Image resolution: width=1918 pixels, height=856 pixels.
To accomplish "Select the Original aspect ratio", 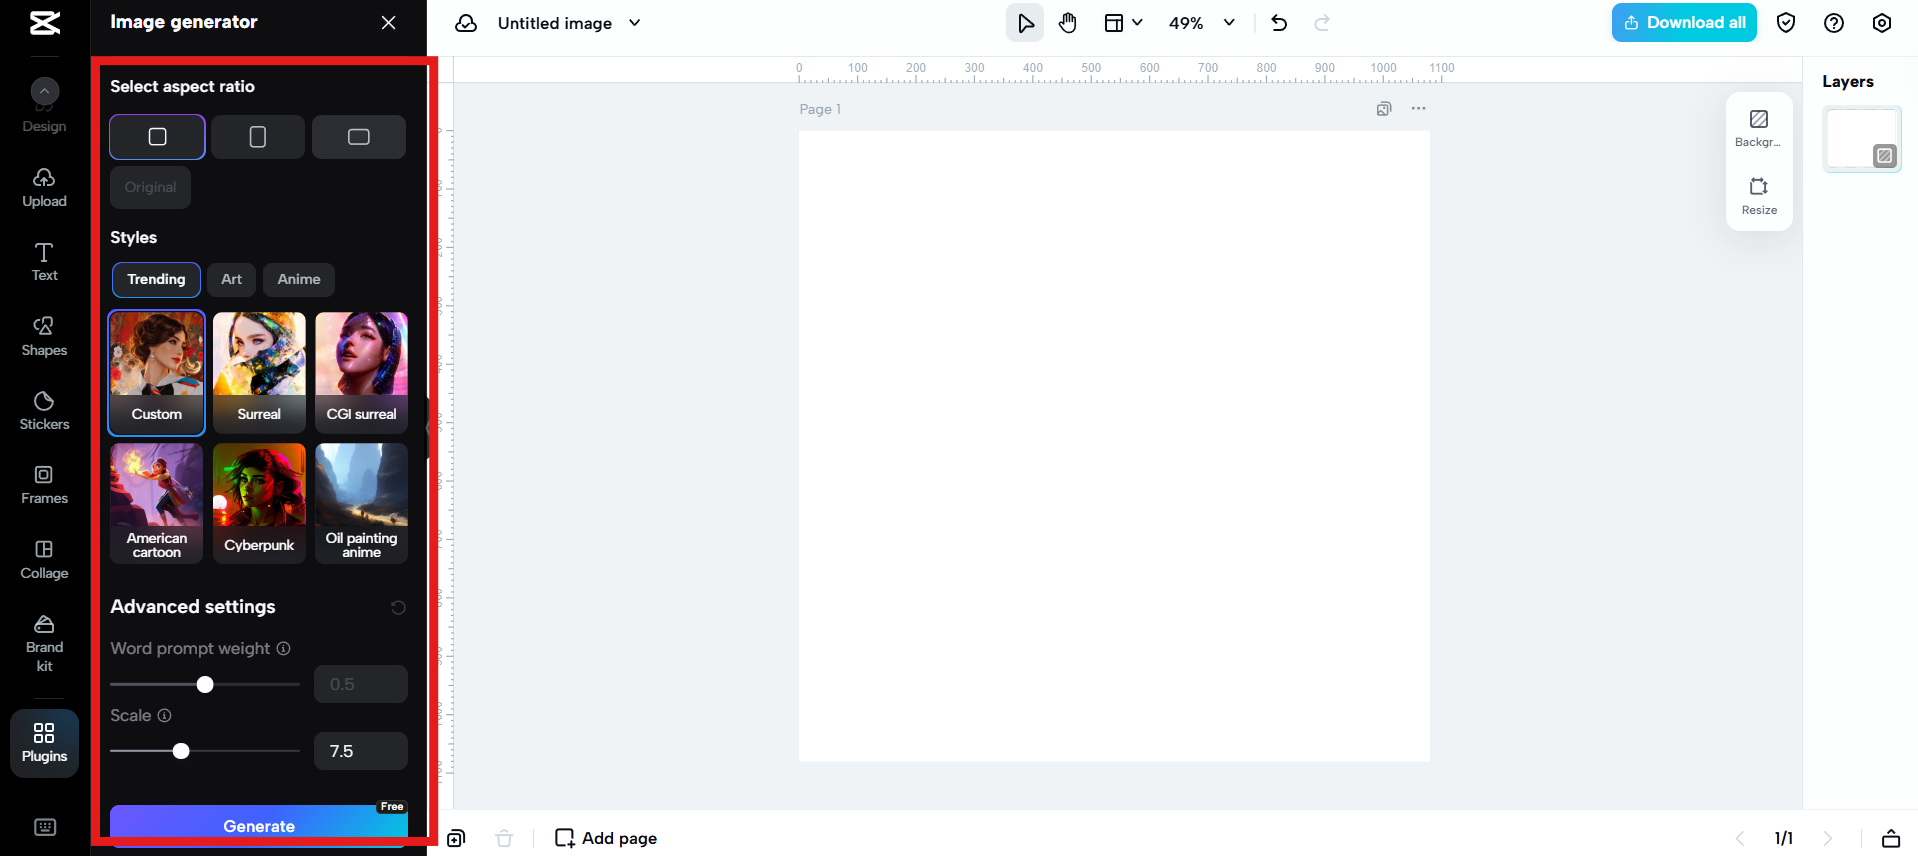I will (x=150, y=187).
